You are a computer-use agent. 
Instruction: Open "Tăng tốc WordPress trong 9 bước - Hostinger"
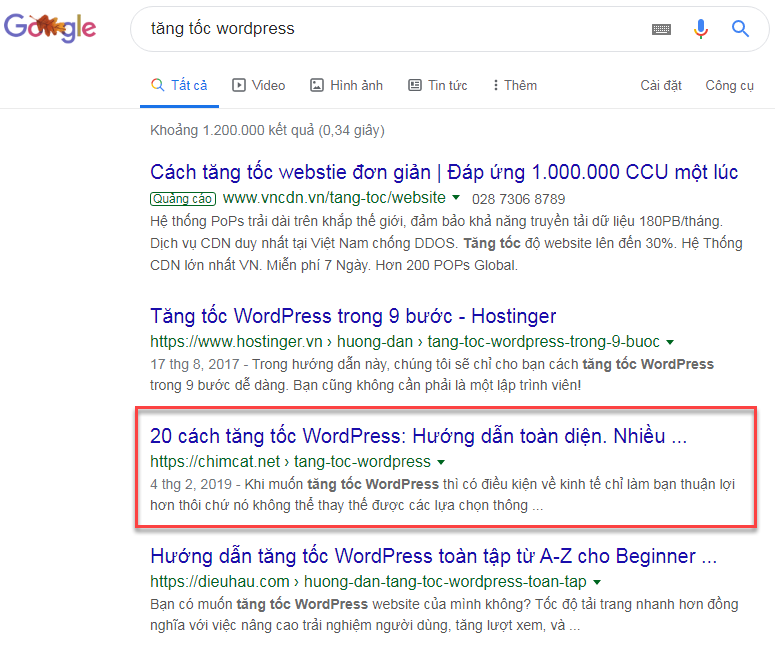click(x=353, y=316)
